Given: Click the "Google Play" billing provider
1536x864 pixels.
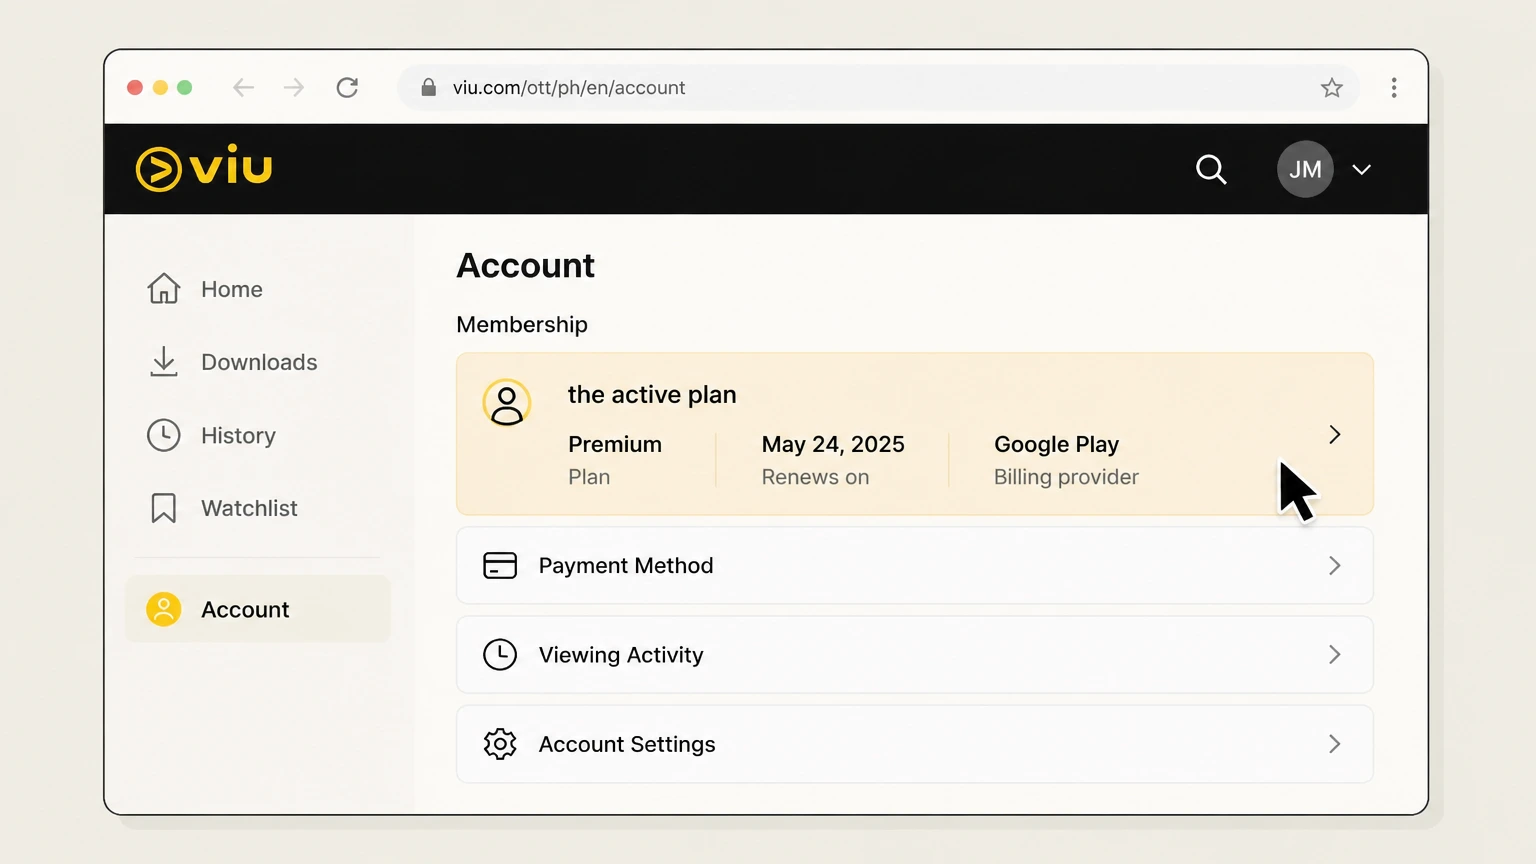Looking at the screenshot, I should pos(1056,444).
